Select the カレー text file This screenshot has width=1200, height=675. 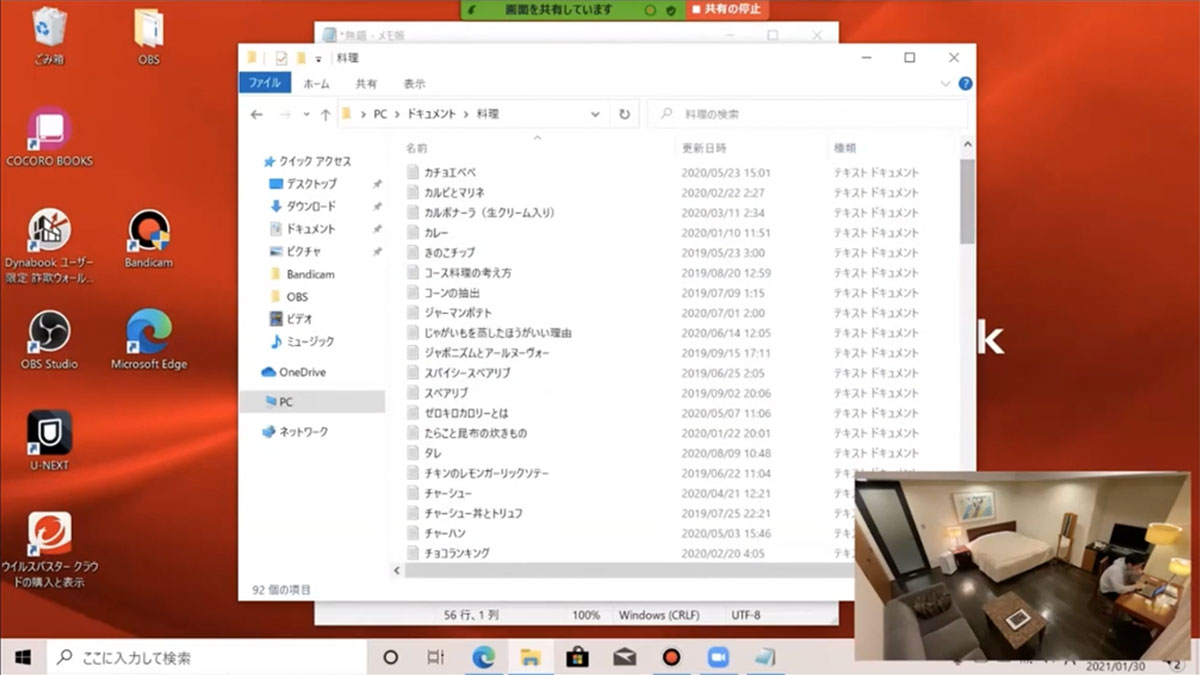click(x=434, y=232)
